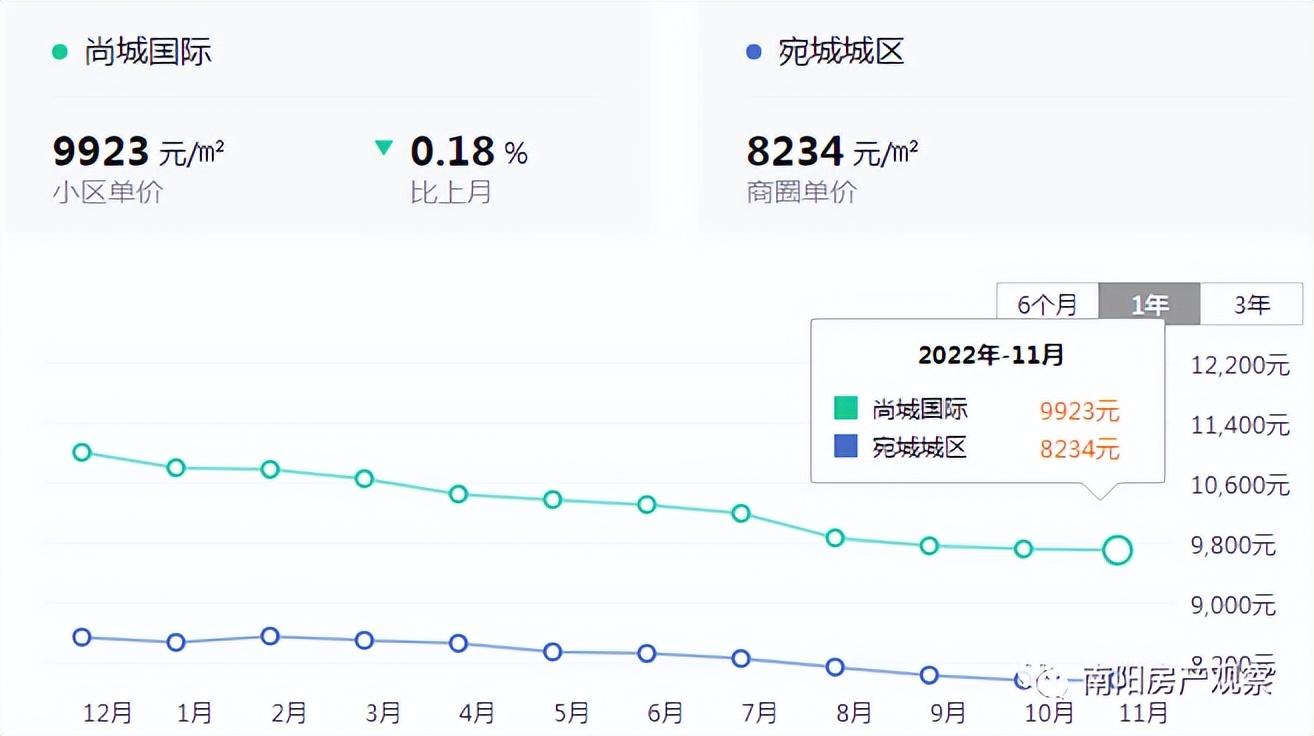Screen dimensions: 1314x736
Task: Click 尚城国际 green data point for 3月
Action: click(x=364, y=478)
